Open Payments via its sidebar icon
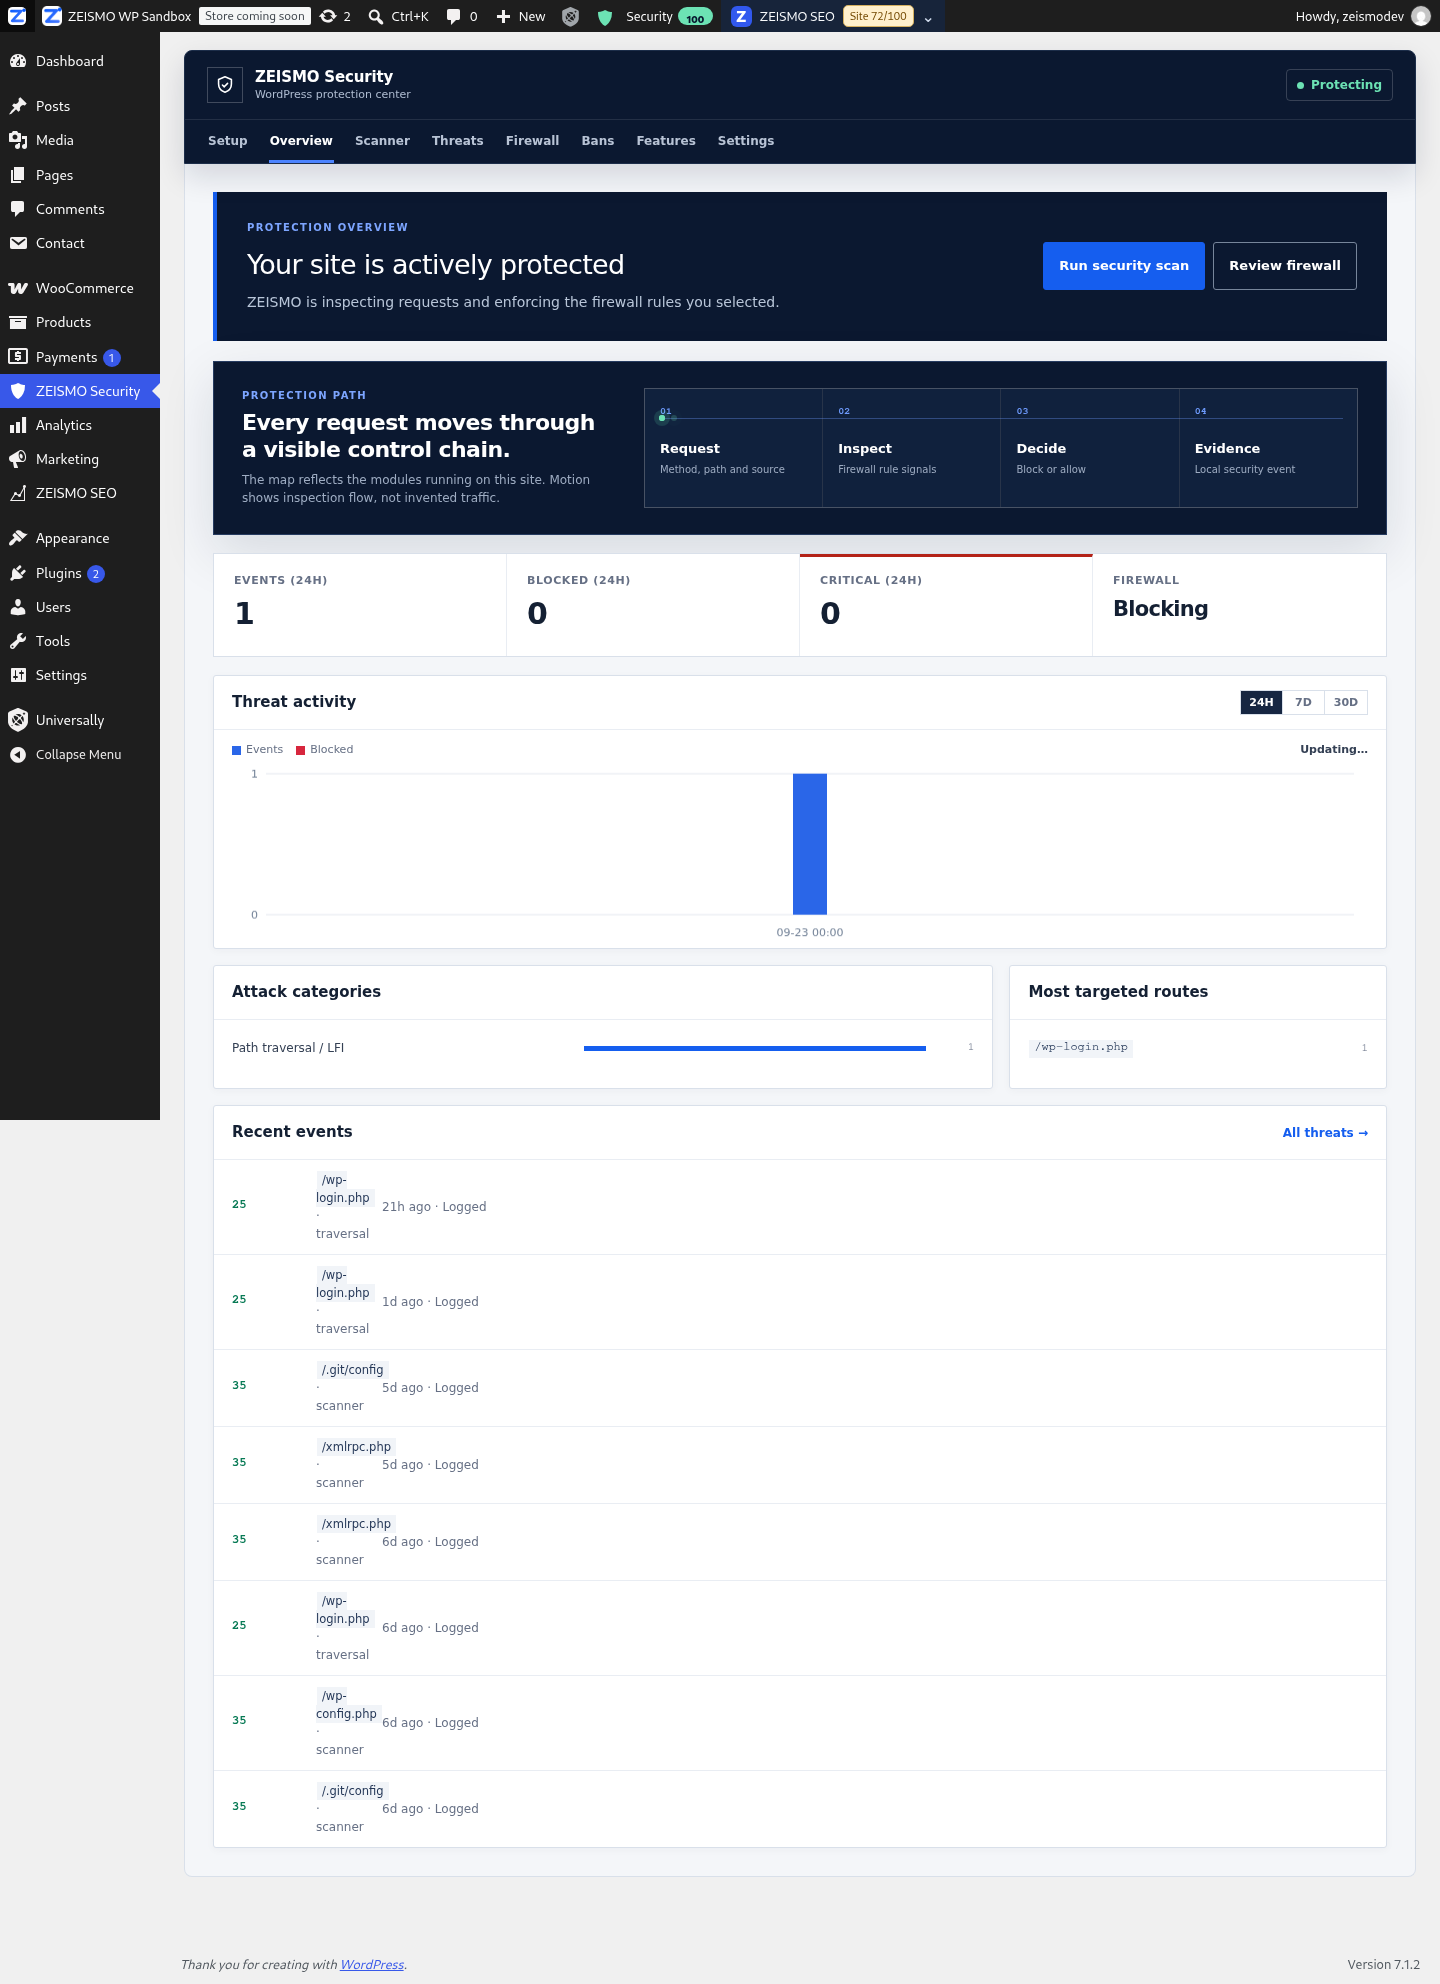The height and width of the screenshot is (1984, 1440). (x=18, y=357)
